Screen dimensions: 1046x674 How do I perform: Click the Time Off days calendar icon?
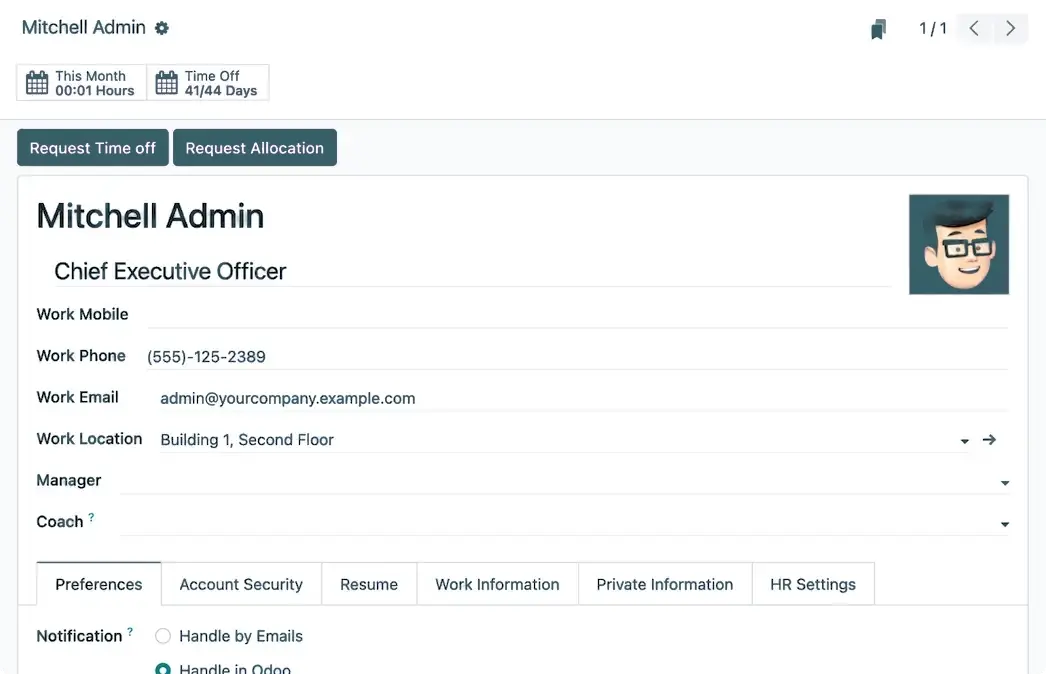click(x=167, y=83)
